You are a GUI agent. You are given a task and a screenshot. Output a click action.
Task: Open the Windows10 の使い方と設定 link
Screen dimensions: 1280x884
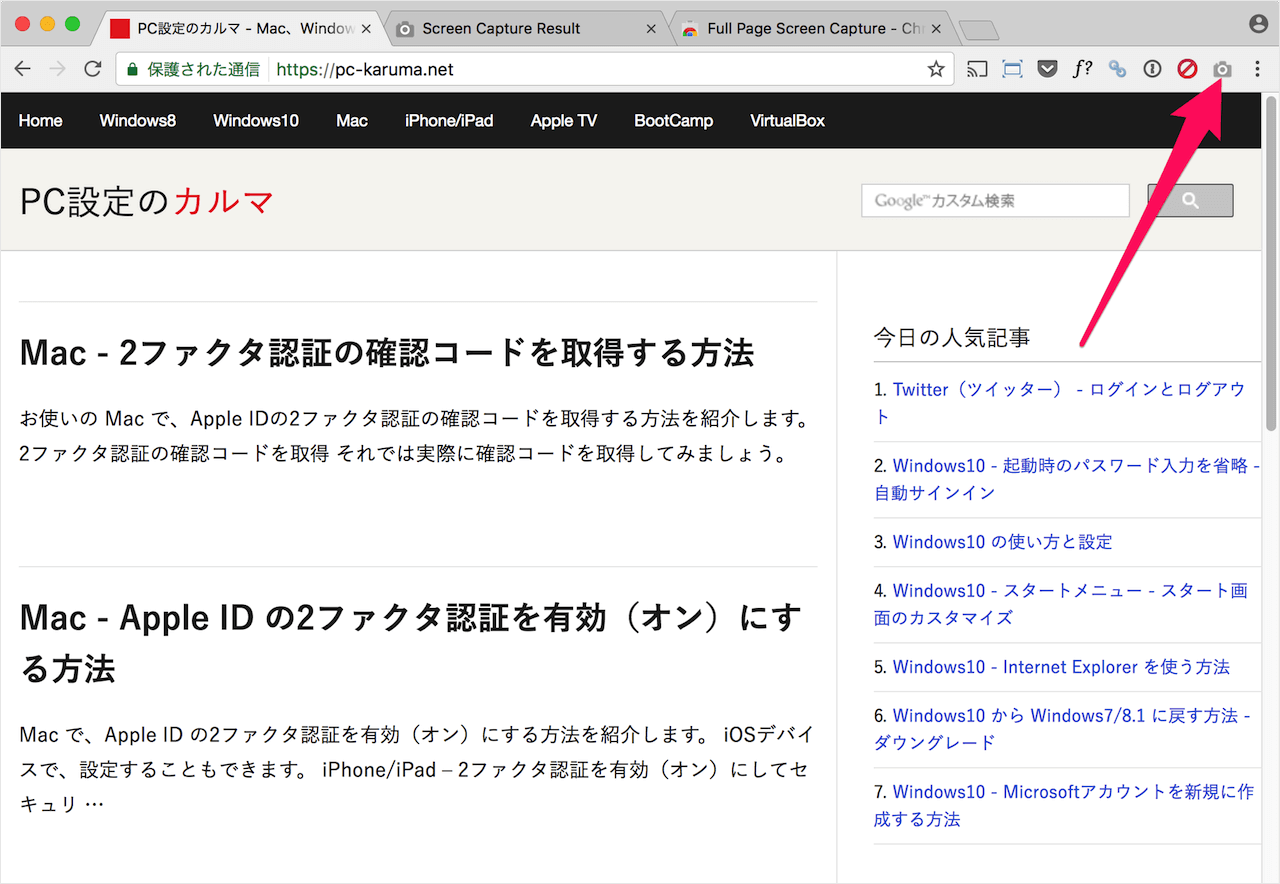tap(1002, 542)
